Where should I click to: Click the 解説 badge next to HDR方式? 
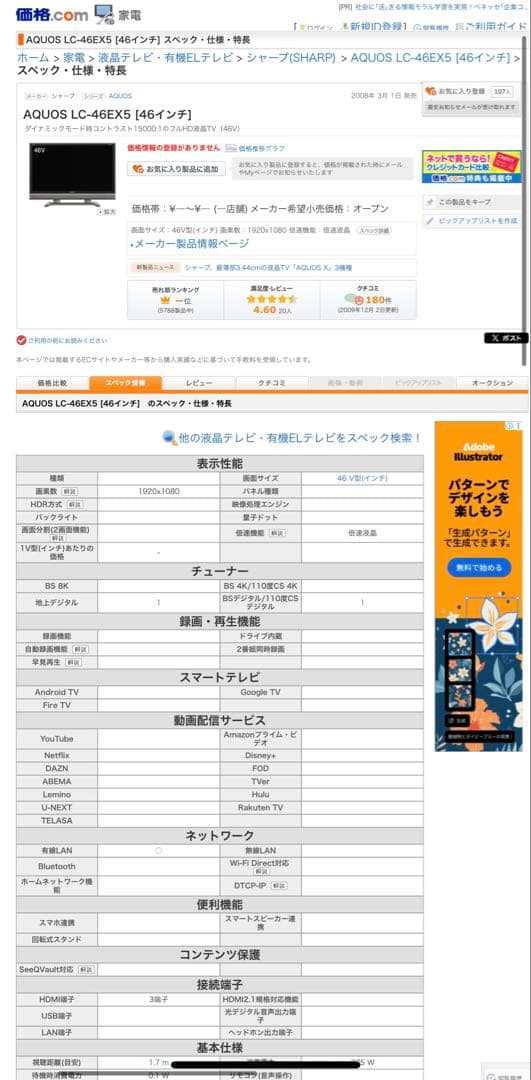74,504
